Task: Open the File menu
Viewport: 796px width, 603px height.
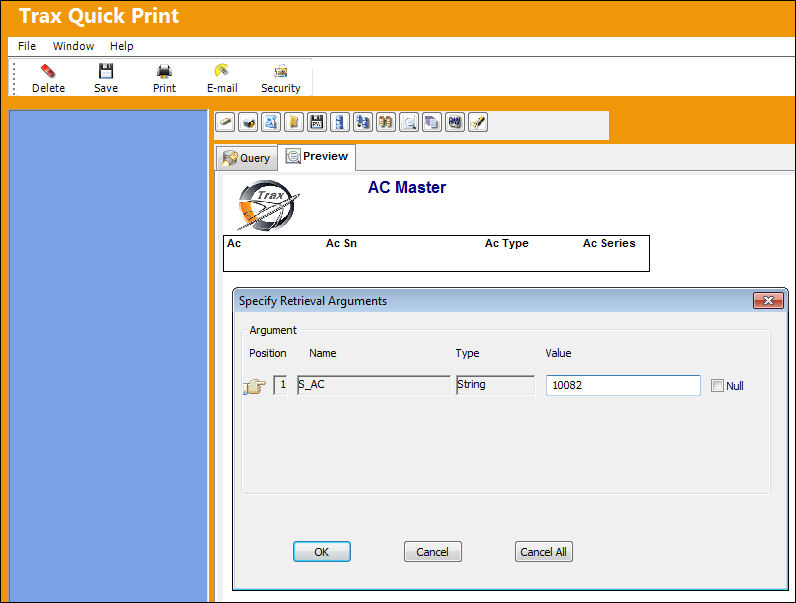Action: 27,46
